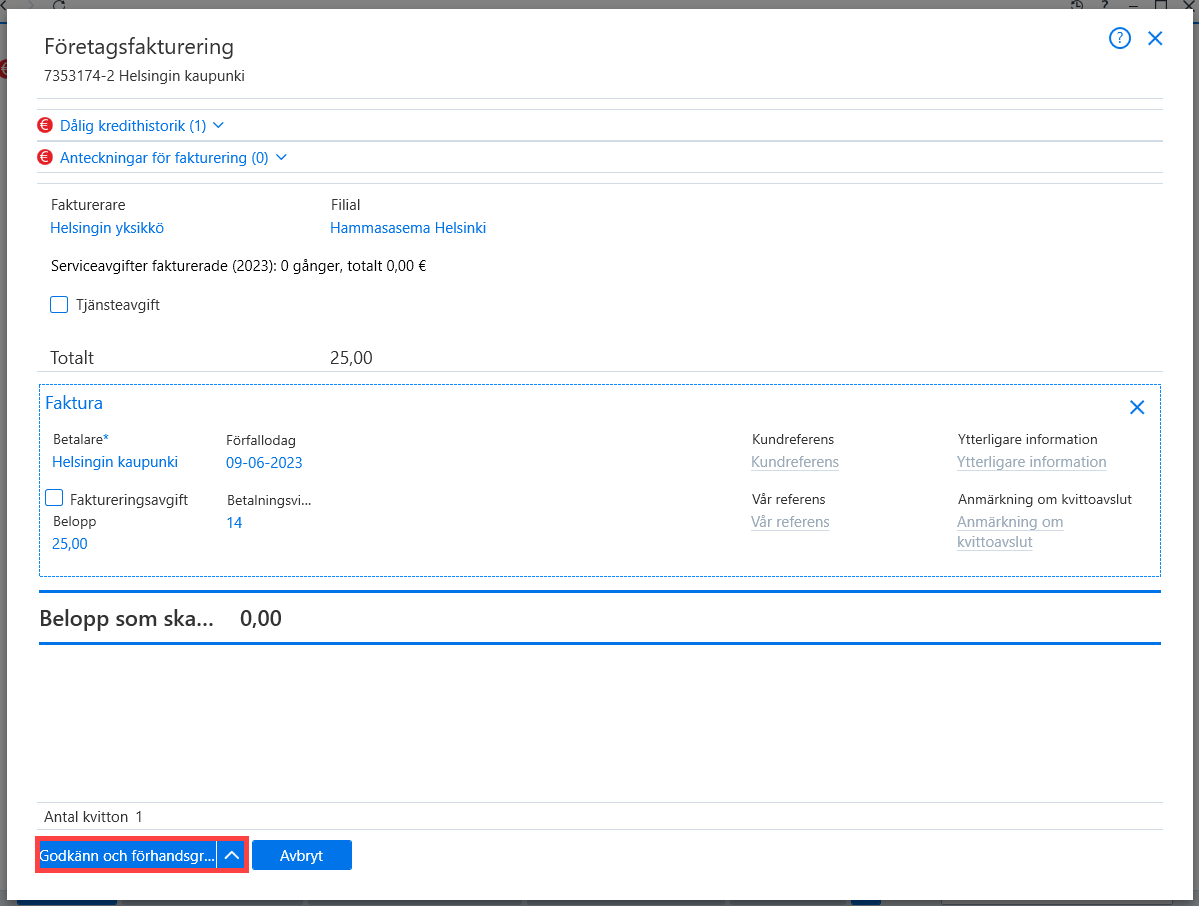Click 7353174-2 Helsingin kaupunki subtitle
The width and height of the screenshot is (1199, 906).
[x=145, y=76]
